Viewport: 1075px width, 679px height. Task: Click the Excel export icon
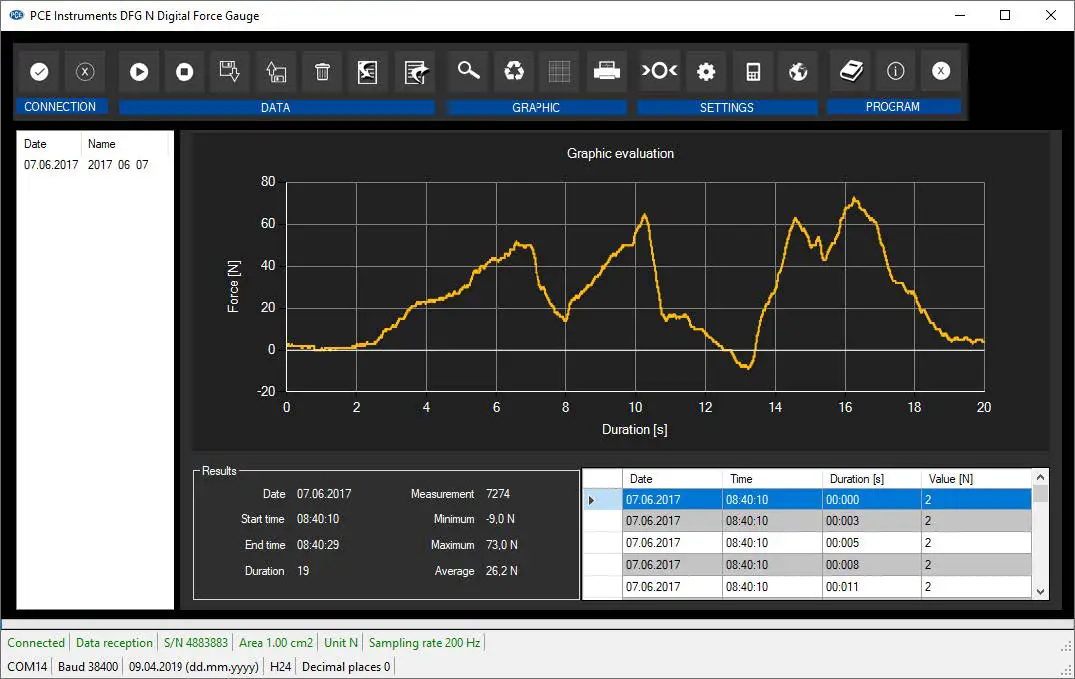367,71
